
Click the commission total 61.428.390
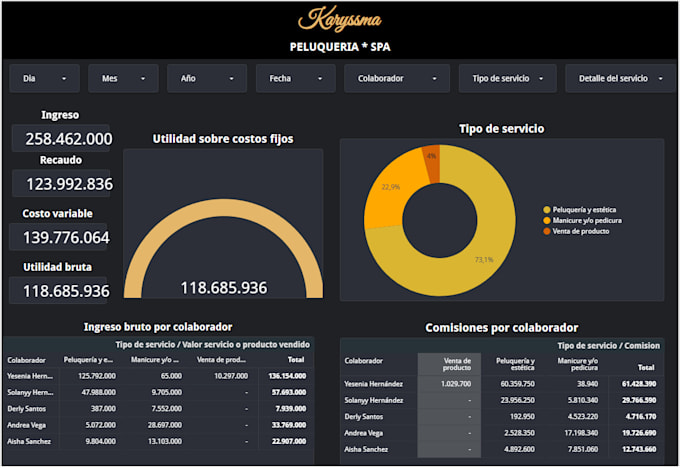639,384
